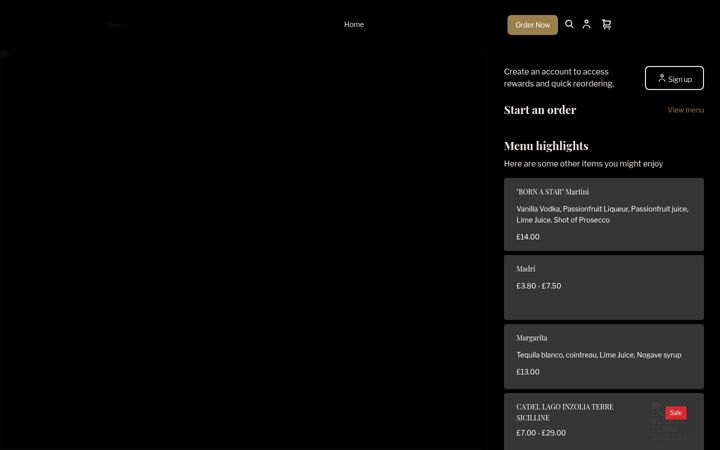Click the Tequila blanco description text
This screenshot has height=450, width=720.
pos(599,355)
